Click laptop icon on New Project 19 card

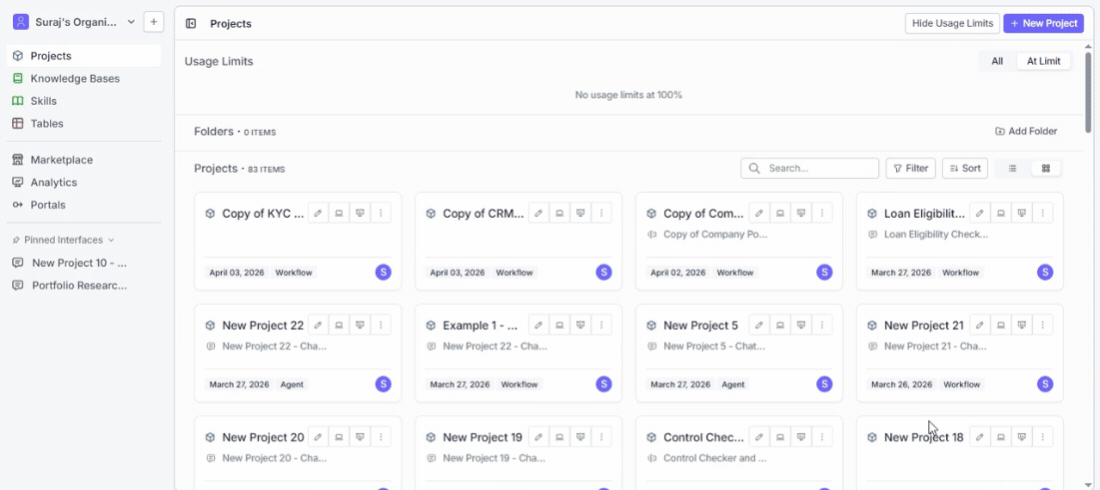(559, 437)
